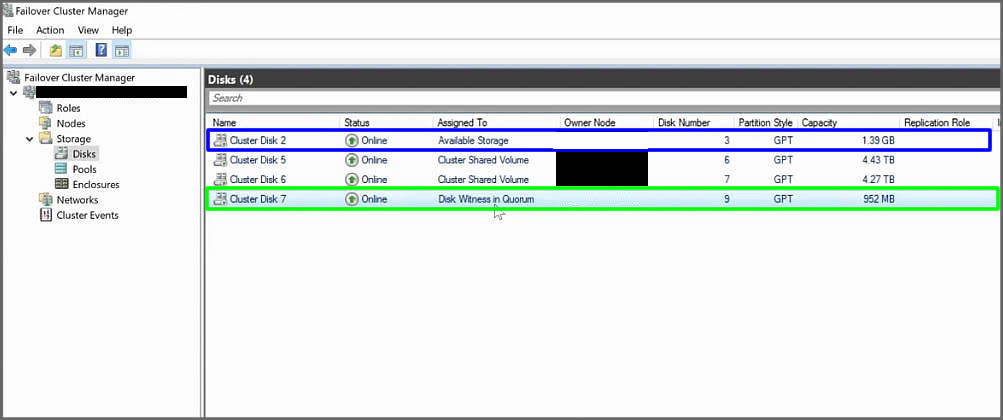Click the Back arrow toolbar icon
The width and height of the screenshot is (1003, 420).
click(10, 51)
